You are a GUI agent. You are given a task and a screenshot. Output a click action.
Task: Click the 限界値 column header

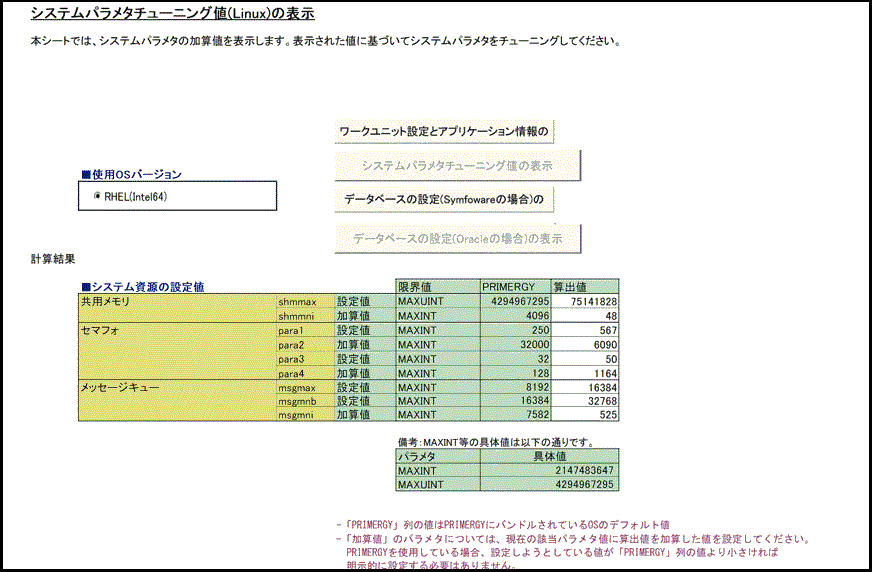tap(438, 287)
